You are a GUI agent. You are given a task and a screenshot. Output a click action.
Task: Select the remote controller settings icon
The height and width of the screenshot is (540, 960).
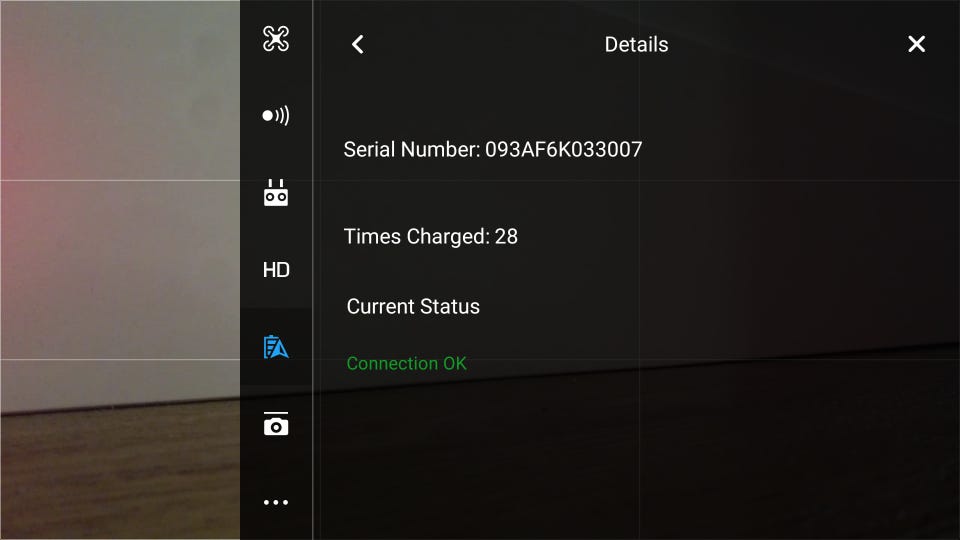pyautogui.click(x=276, y=193)
